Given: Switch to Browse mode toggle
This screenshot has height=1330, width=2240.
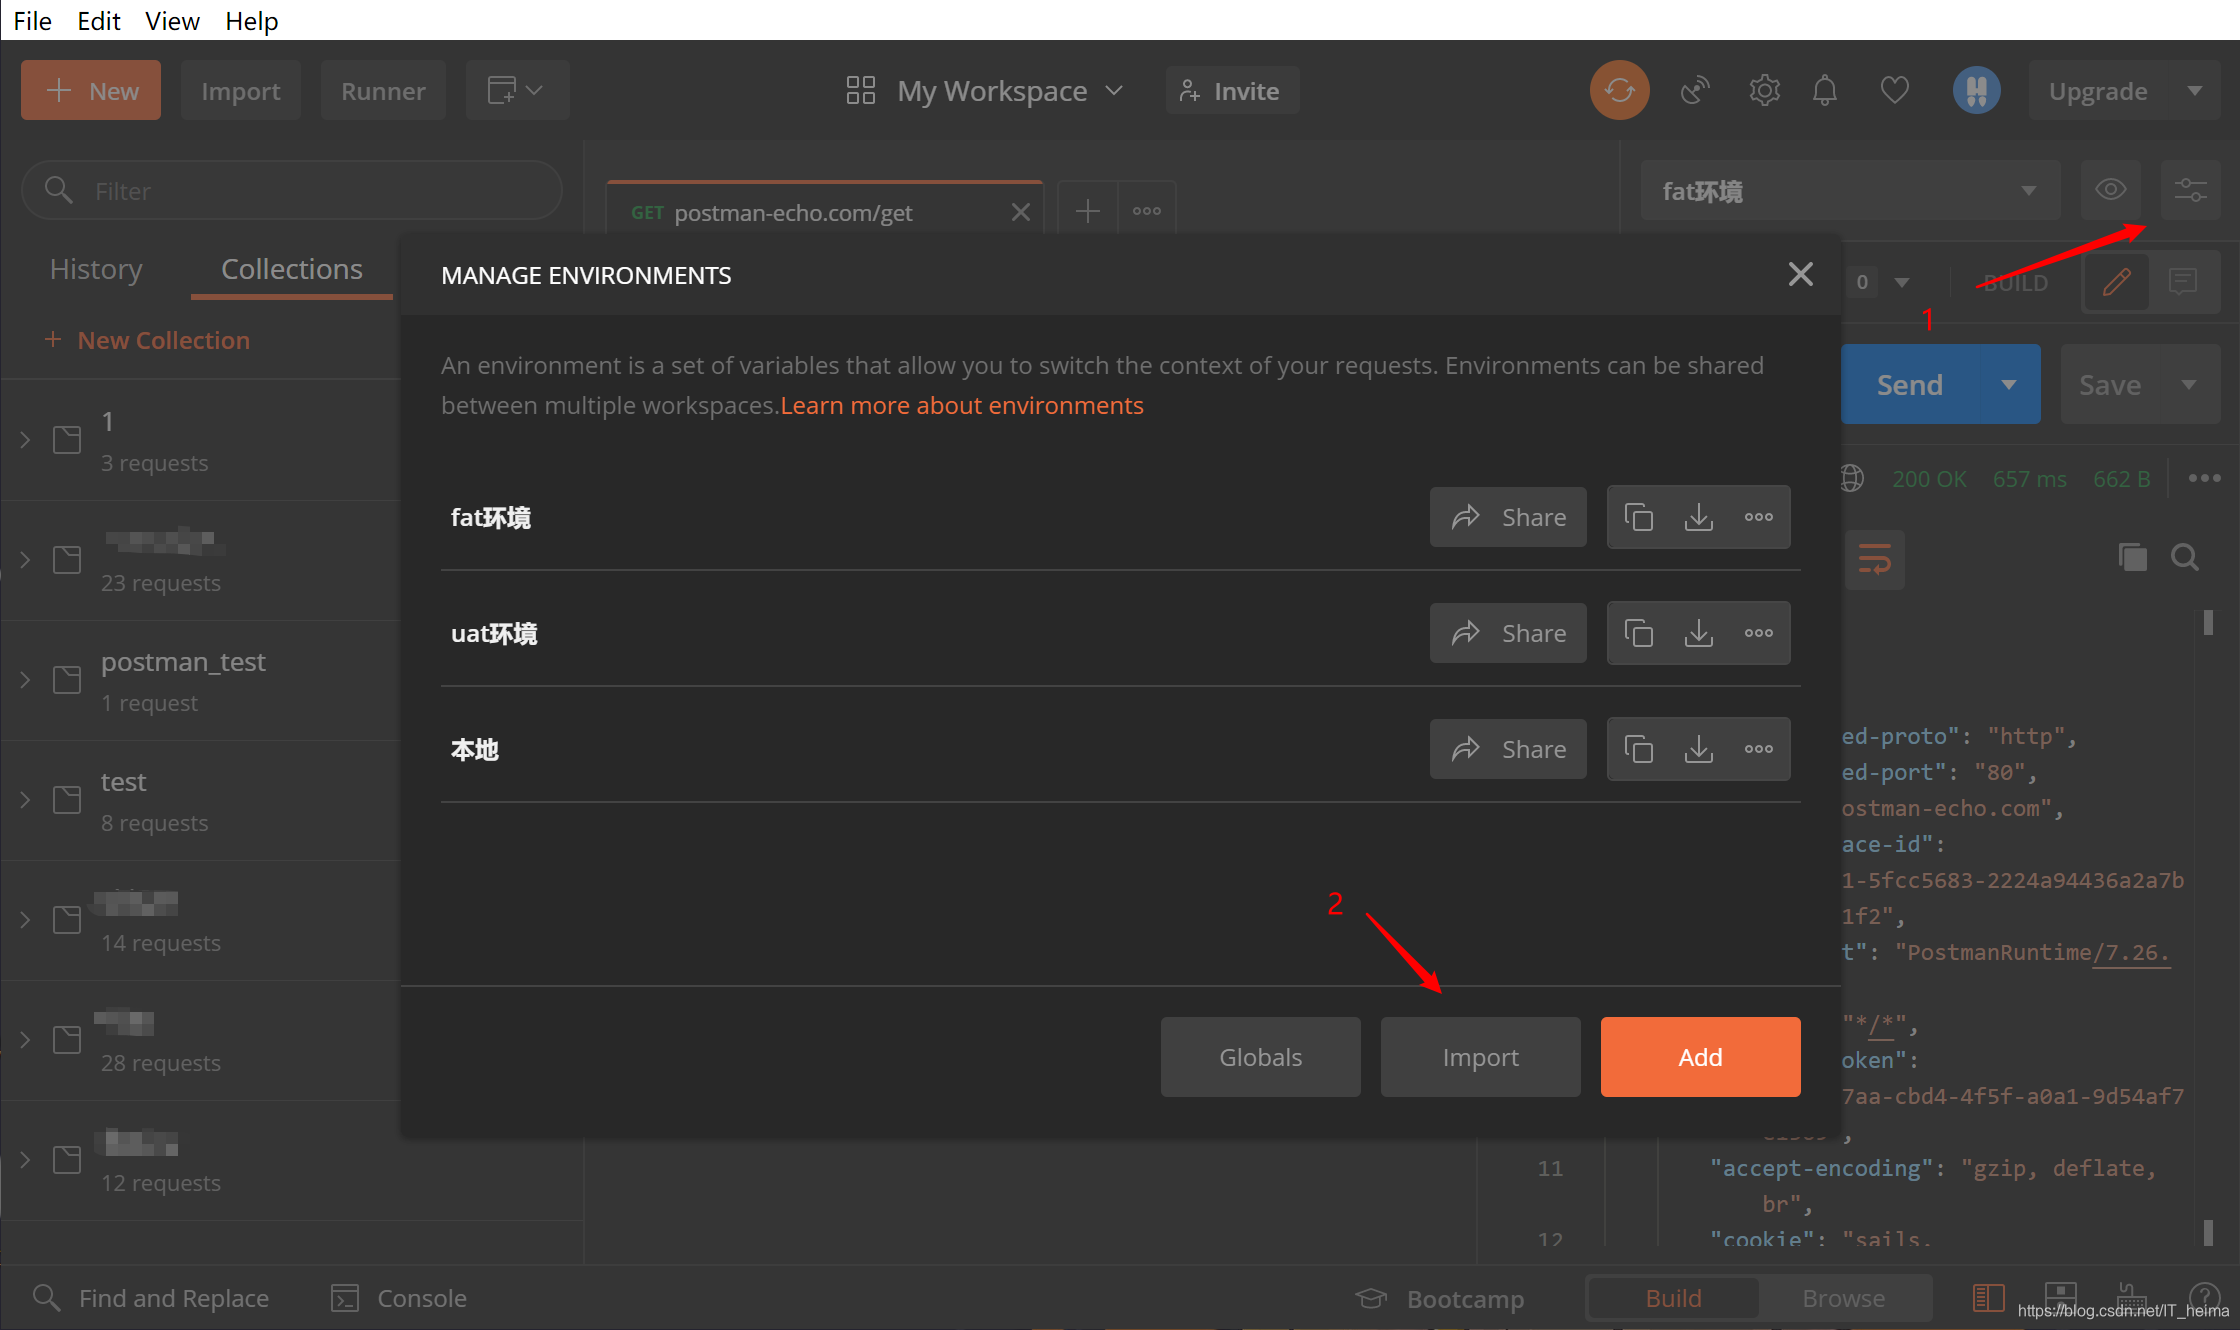Looking at the screenshot, I should click(1843, 1298).
